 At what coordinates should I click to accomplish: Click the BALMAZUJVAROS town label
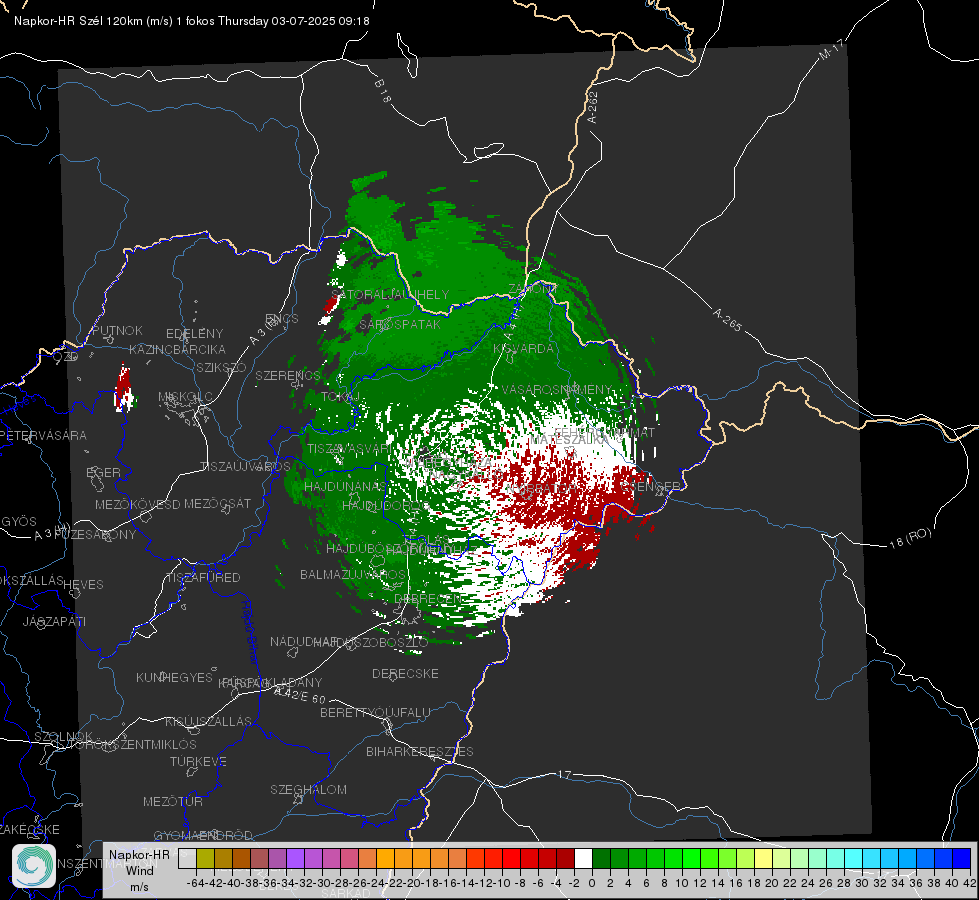353,574
